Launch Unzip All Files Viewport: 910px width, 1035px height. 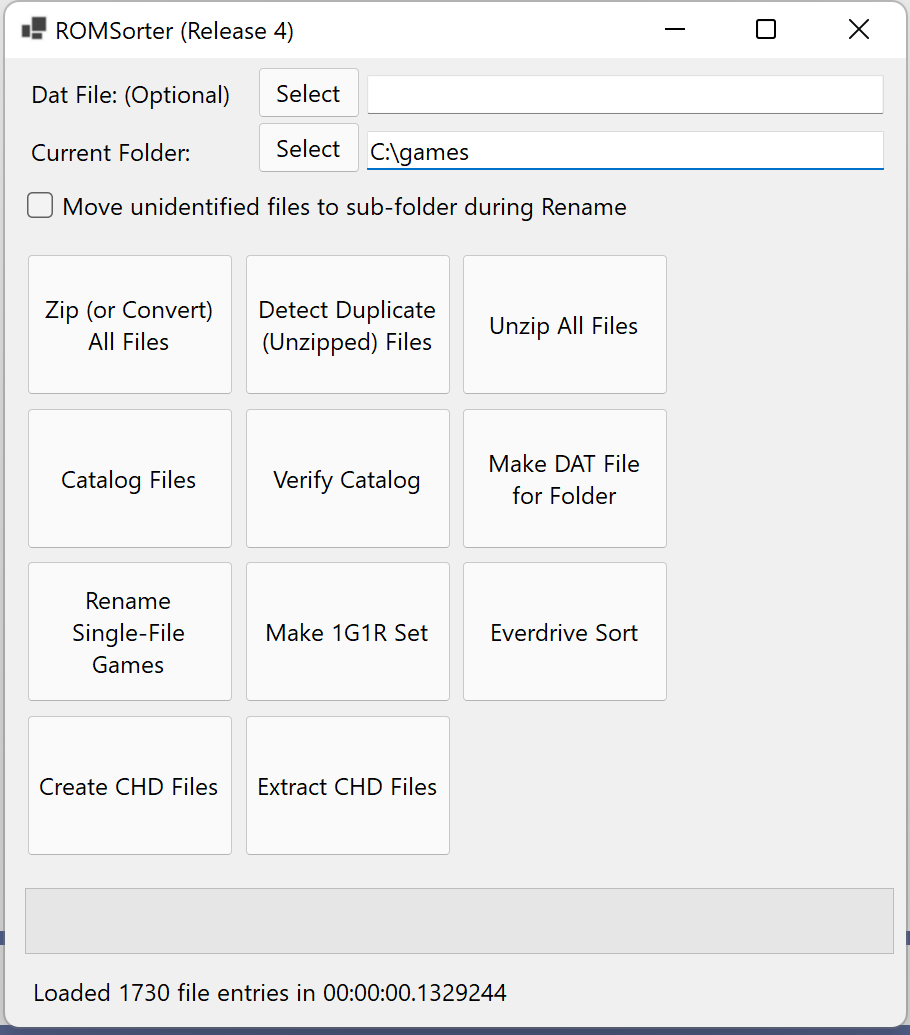click(x=565, y=325)
